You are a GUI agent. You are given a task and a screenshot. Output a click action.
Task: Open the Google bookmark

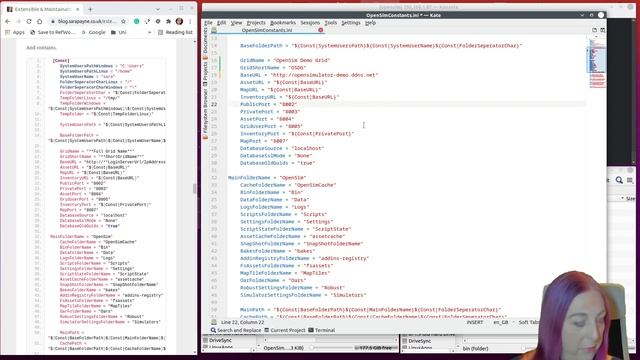[x=93, y=32]
